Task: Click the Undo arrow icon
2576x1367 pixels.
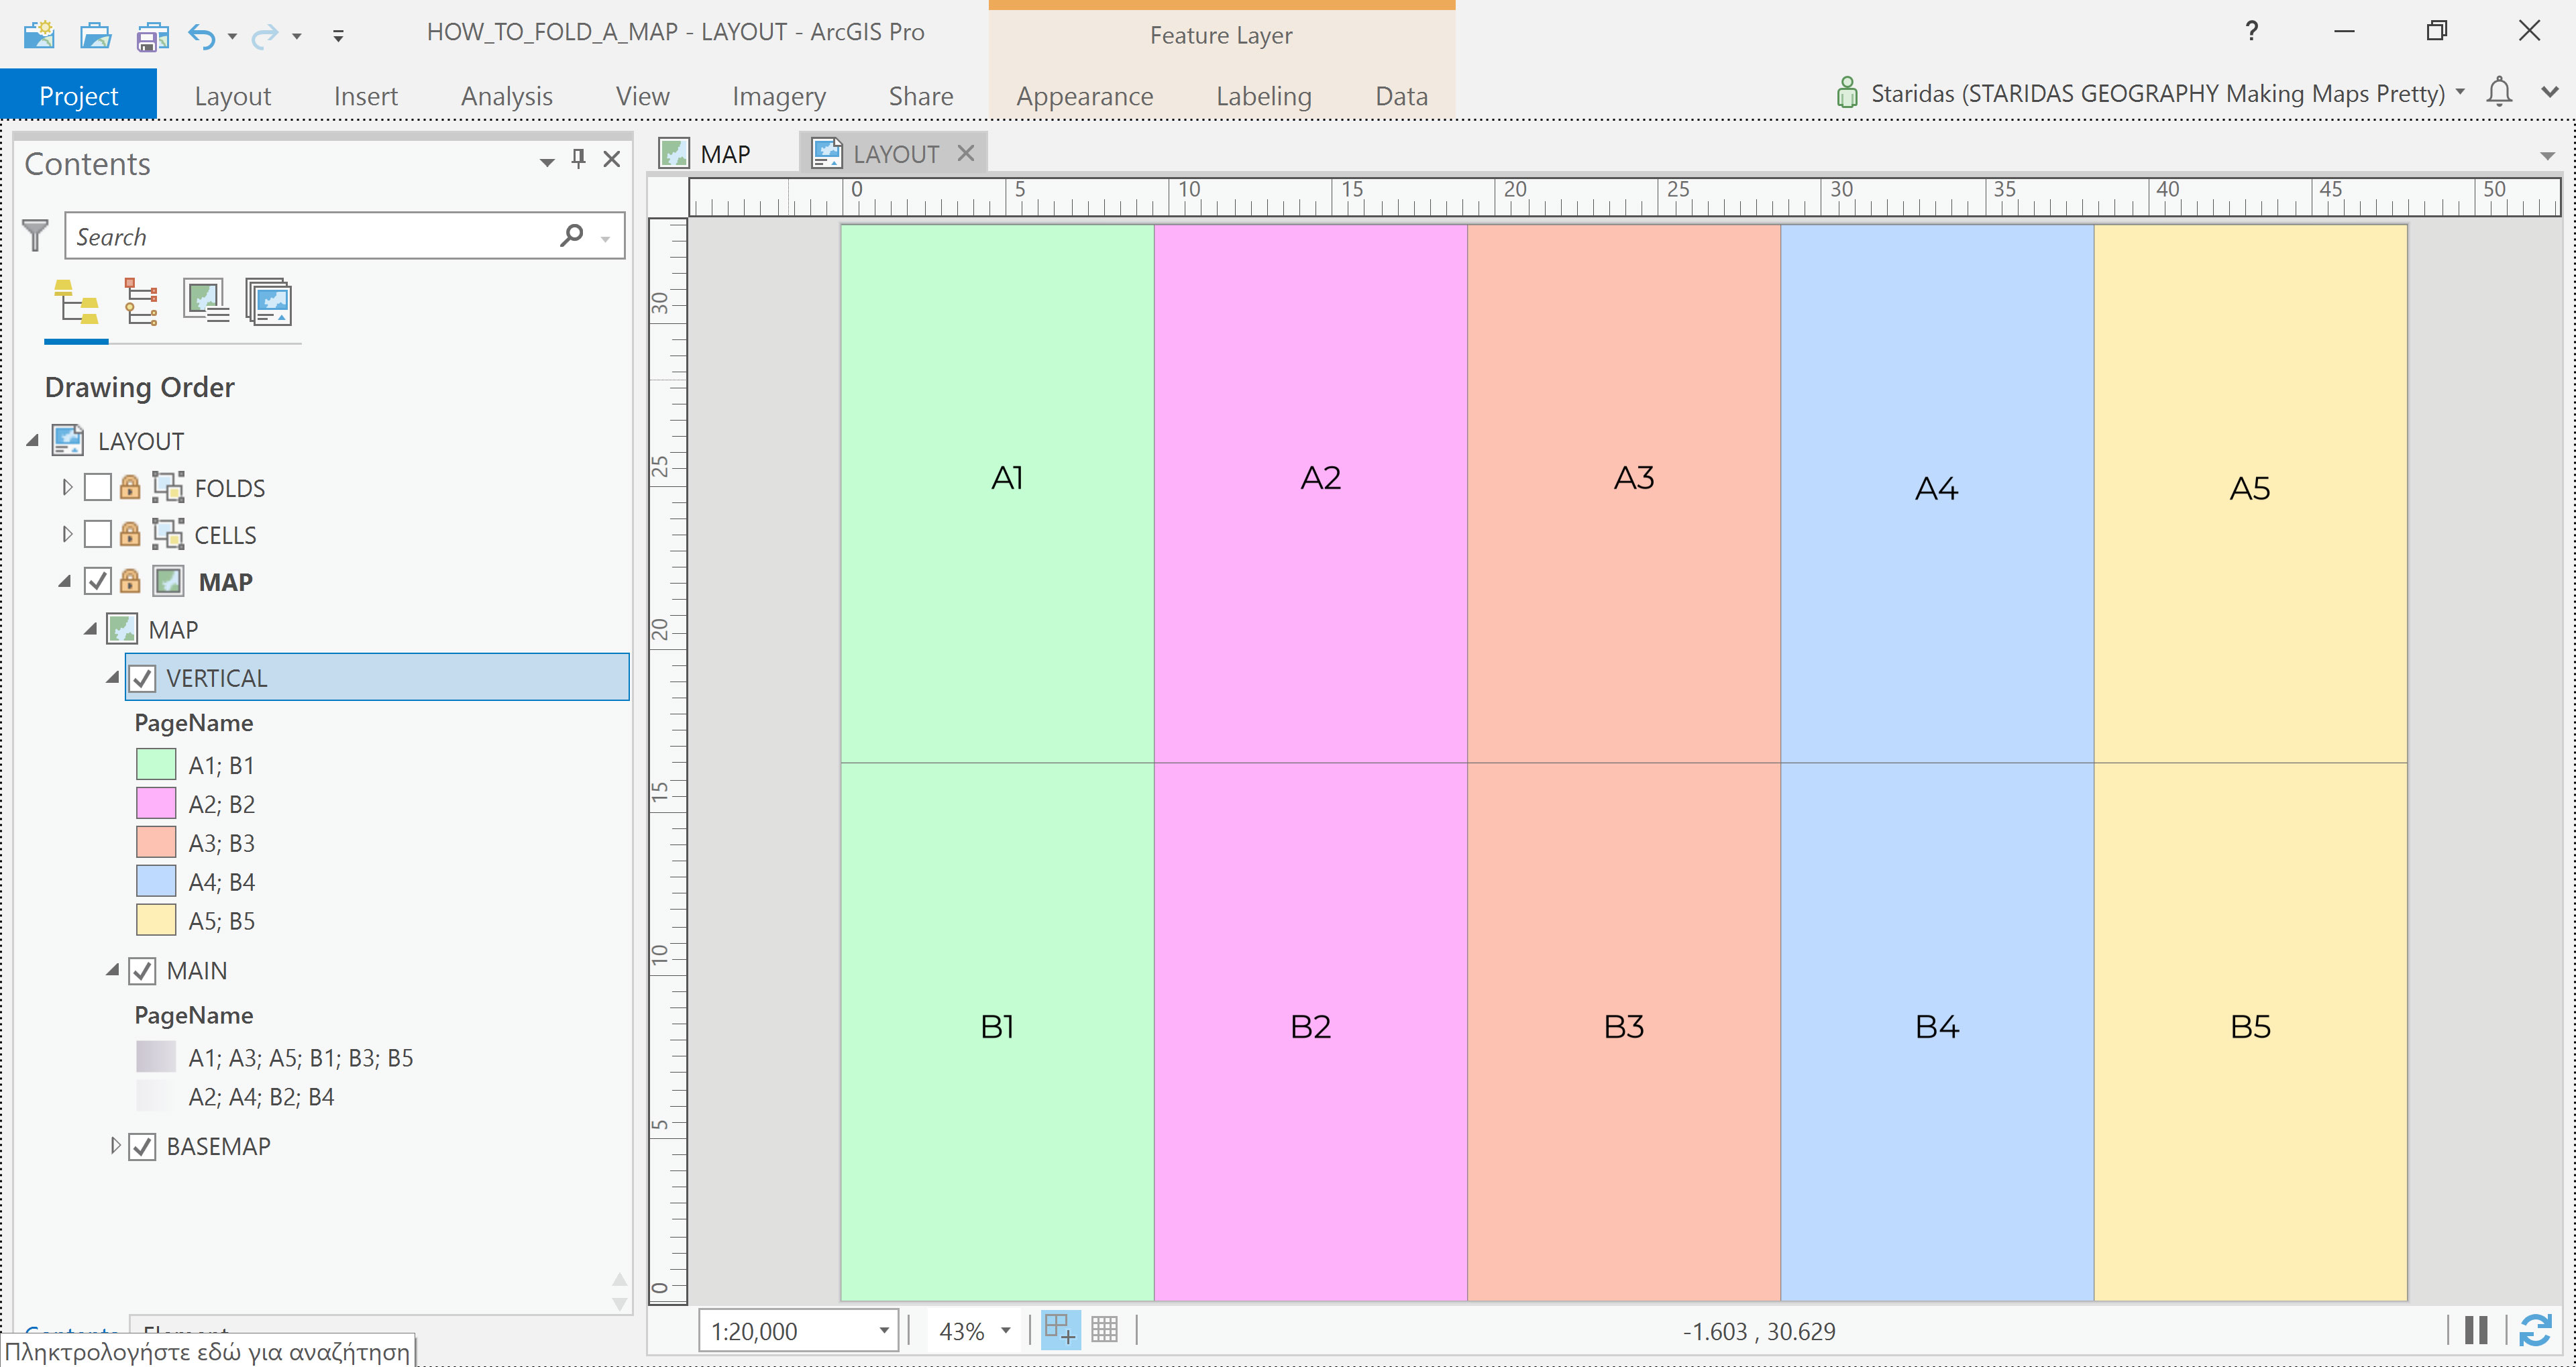Action: click(x=201, y=36)
